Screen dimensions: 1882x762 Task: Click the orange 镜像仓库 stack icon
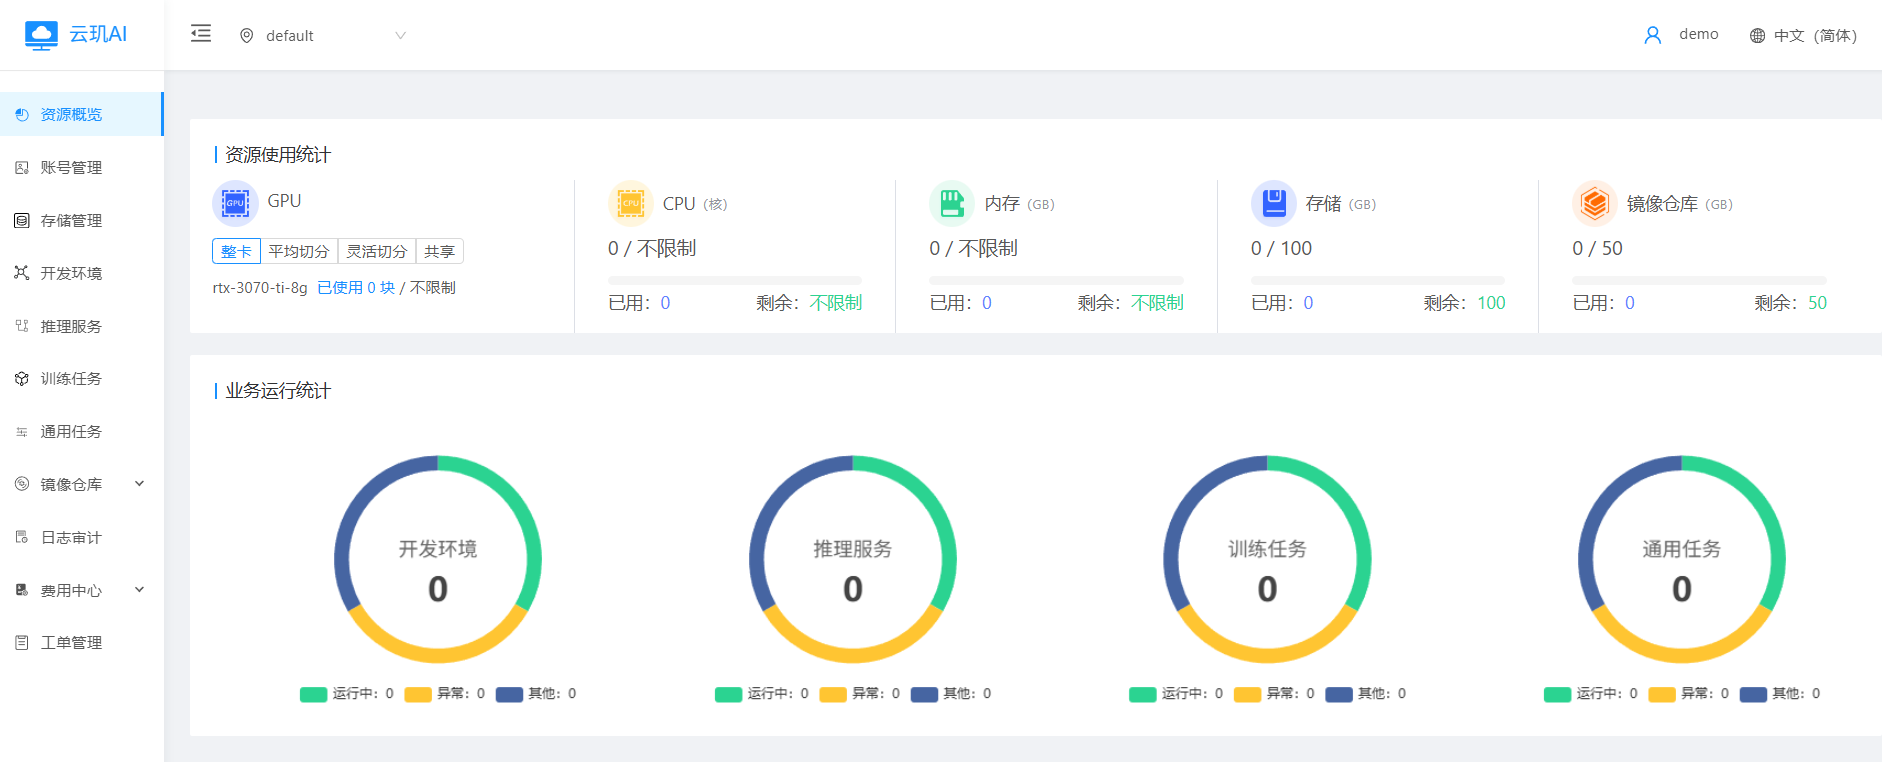coord(1594,204)
